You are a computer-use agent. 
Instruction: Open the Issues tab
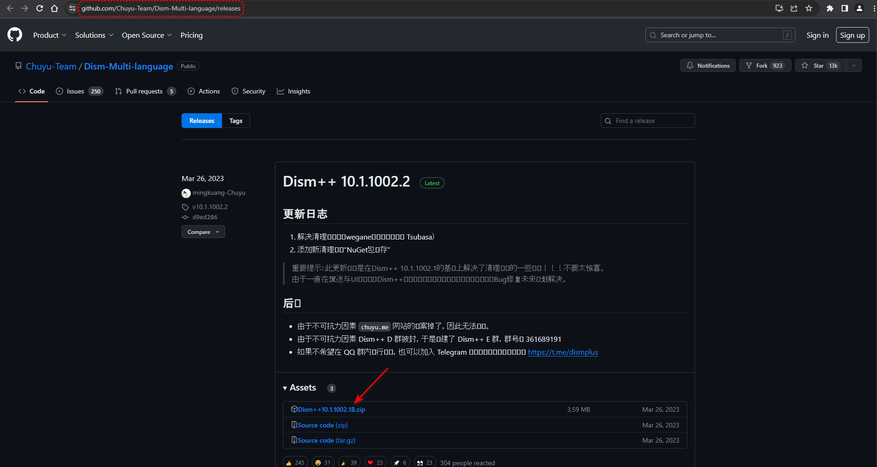click(79, 91)
